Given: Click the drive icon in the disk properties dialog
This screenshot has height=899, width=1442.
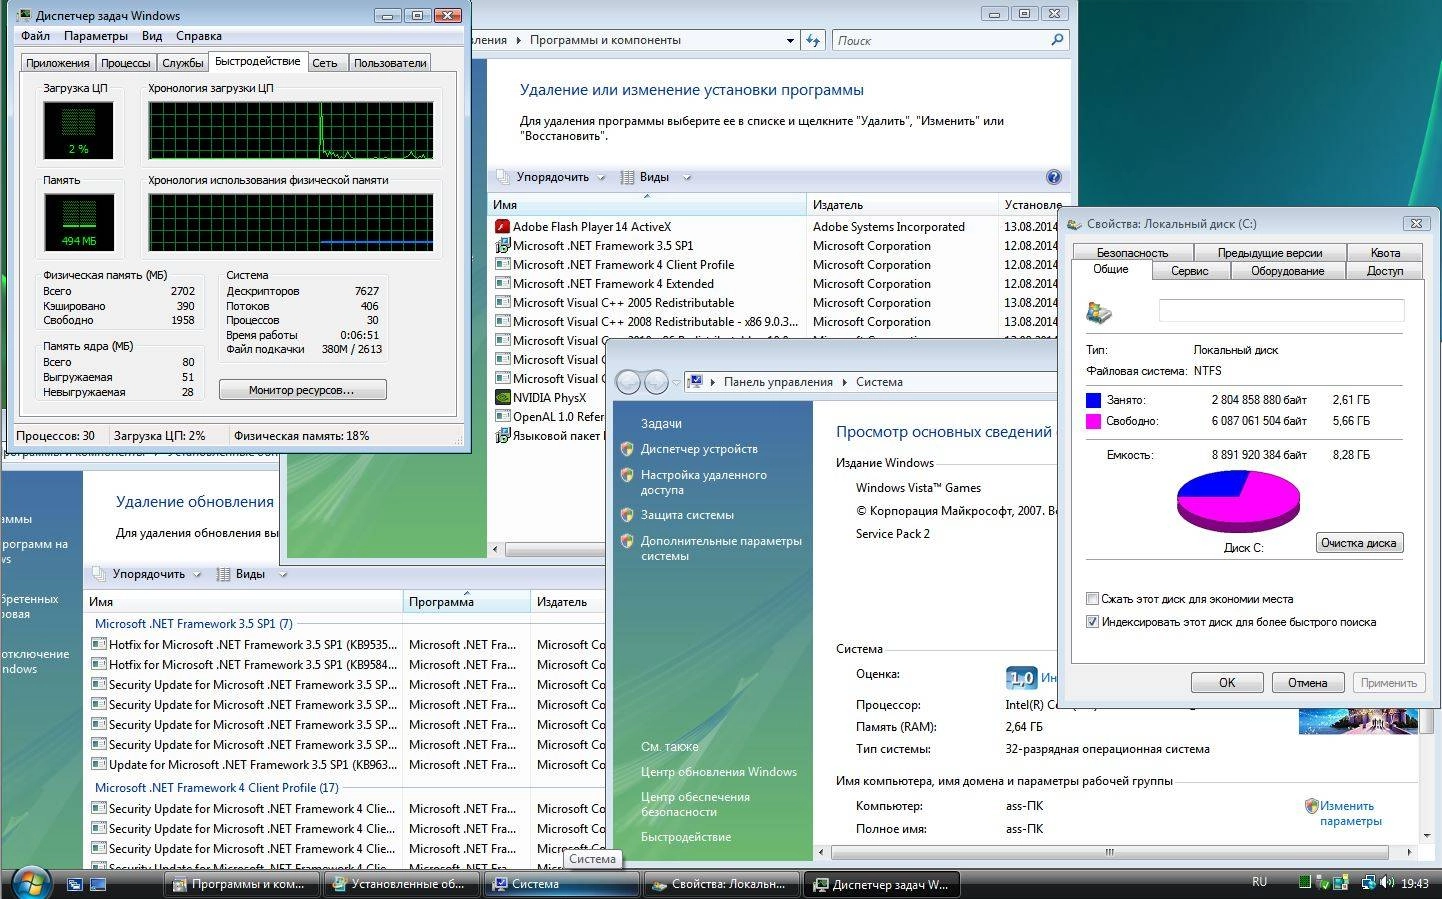Looking at the screenshot, I should click(1099, 312).
